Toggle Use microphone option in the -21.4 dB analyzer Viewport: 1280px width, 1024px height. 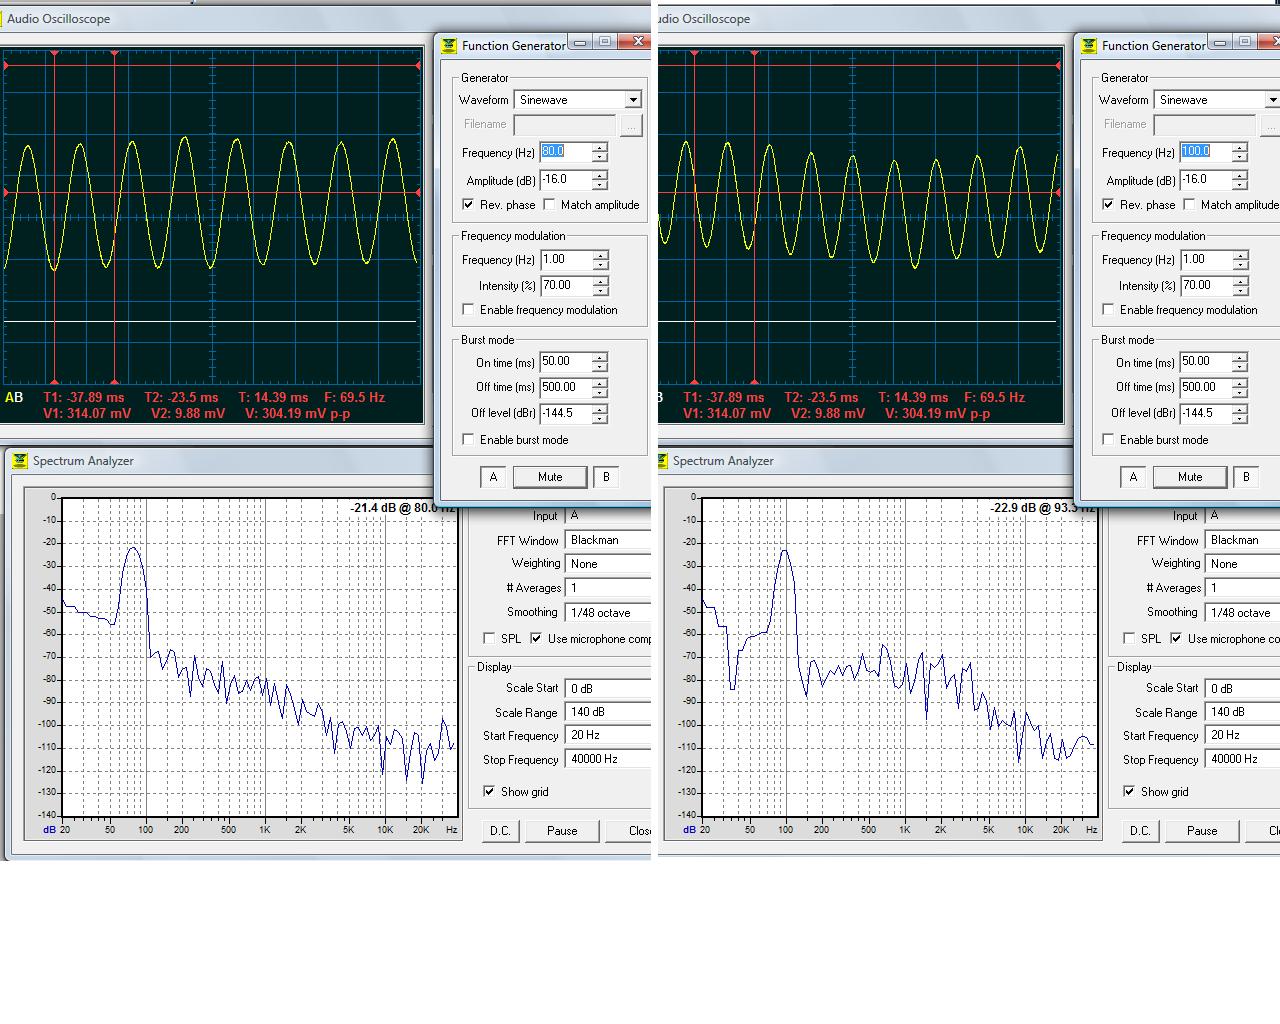[x=536, y=639]
